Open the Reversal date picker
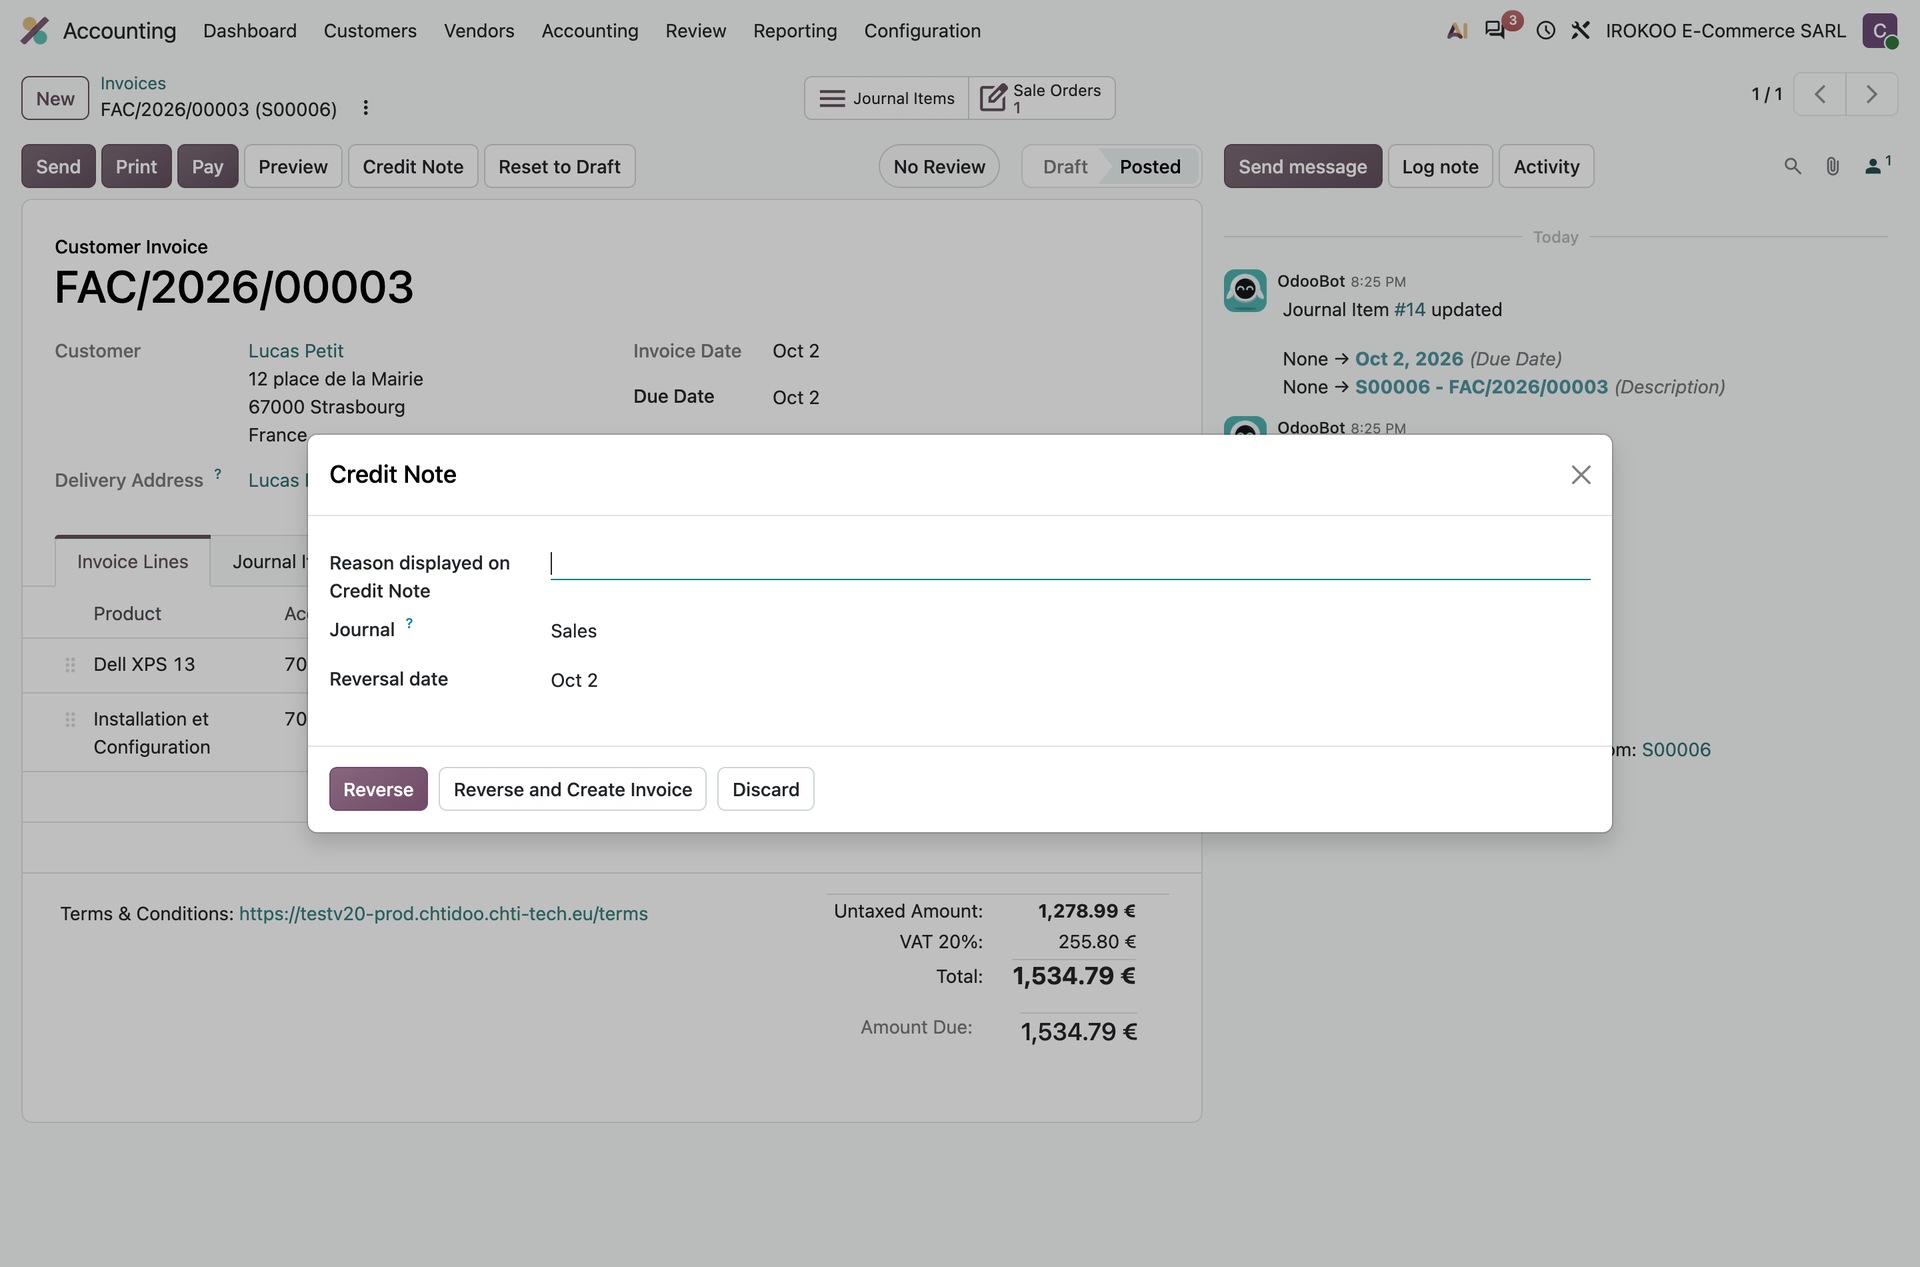 click(1069, 680)
